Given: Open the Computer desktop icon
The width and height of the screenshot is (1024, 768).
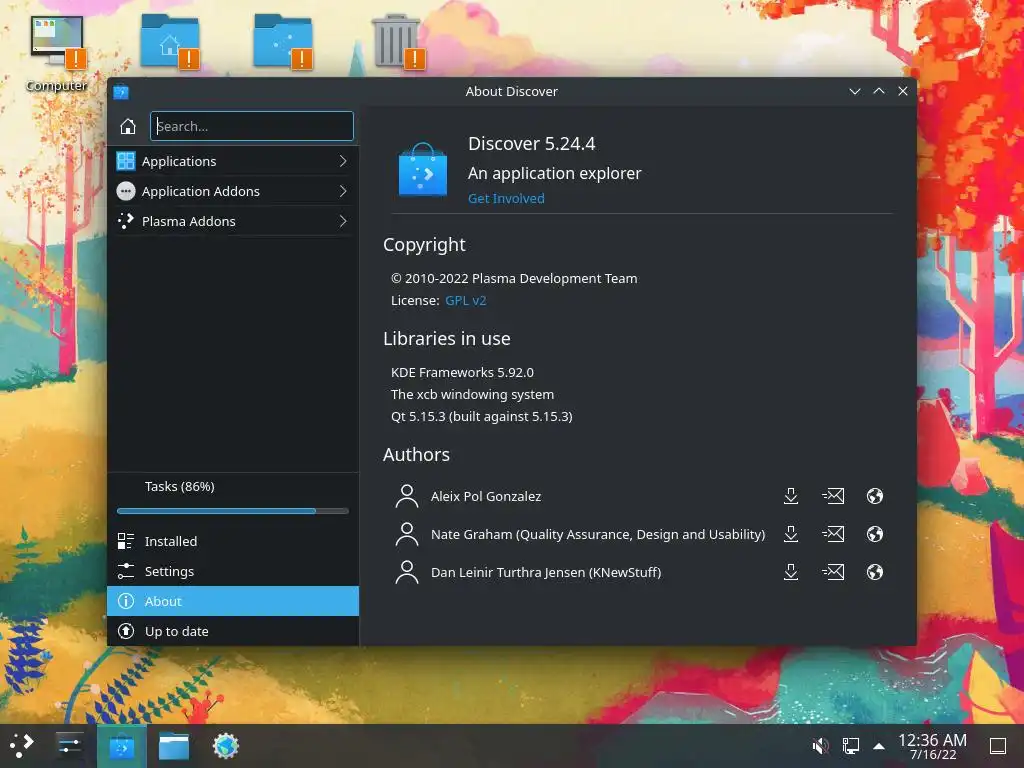Looking at the screenshot, I should 57,54.
